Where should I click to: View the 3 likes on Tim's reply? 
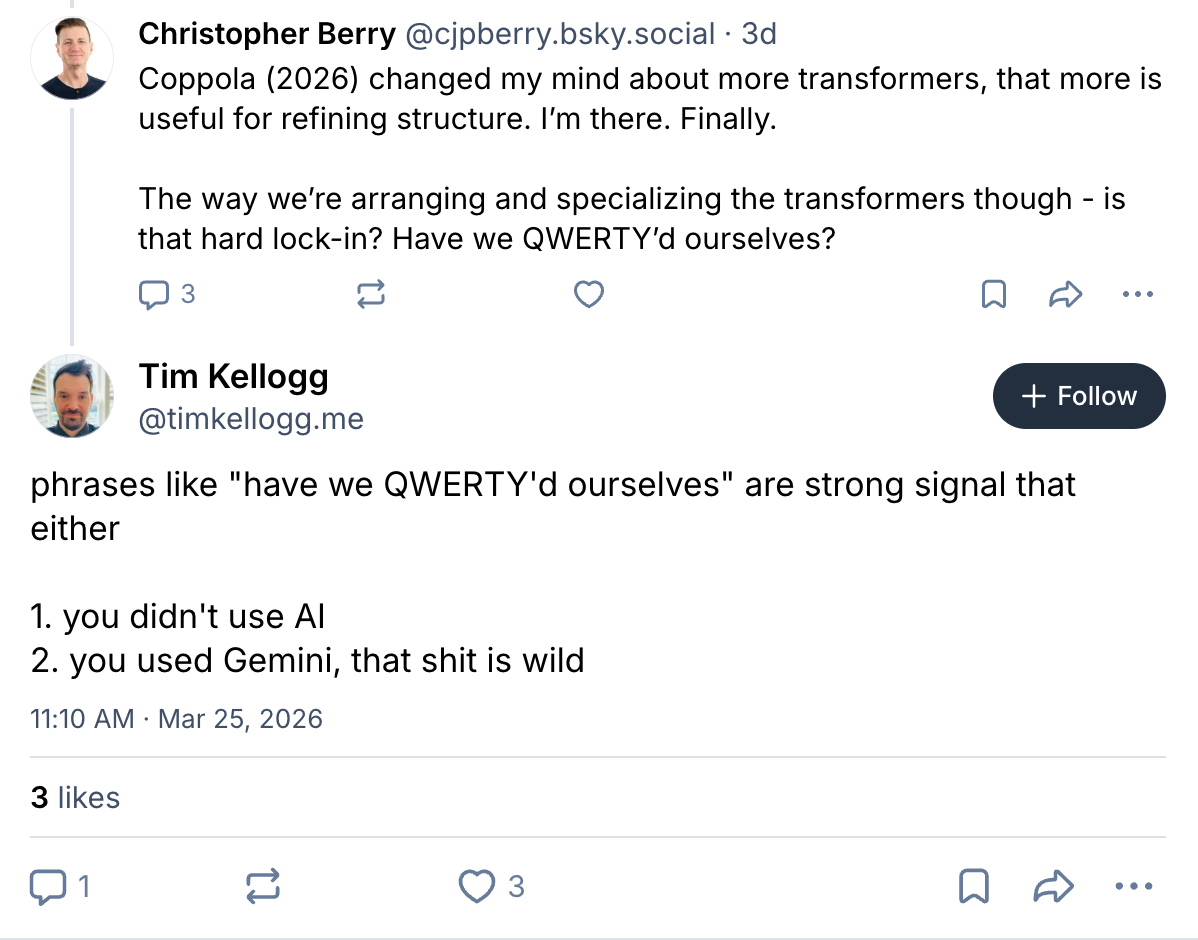pos(76,797)
